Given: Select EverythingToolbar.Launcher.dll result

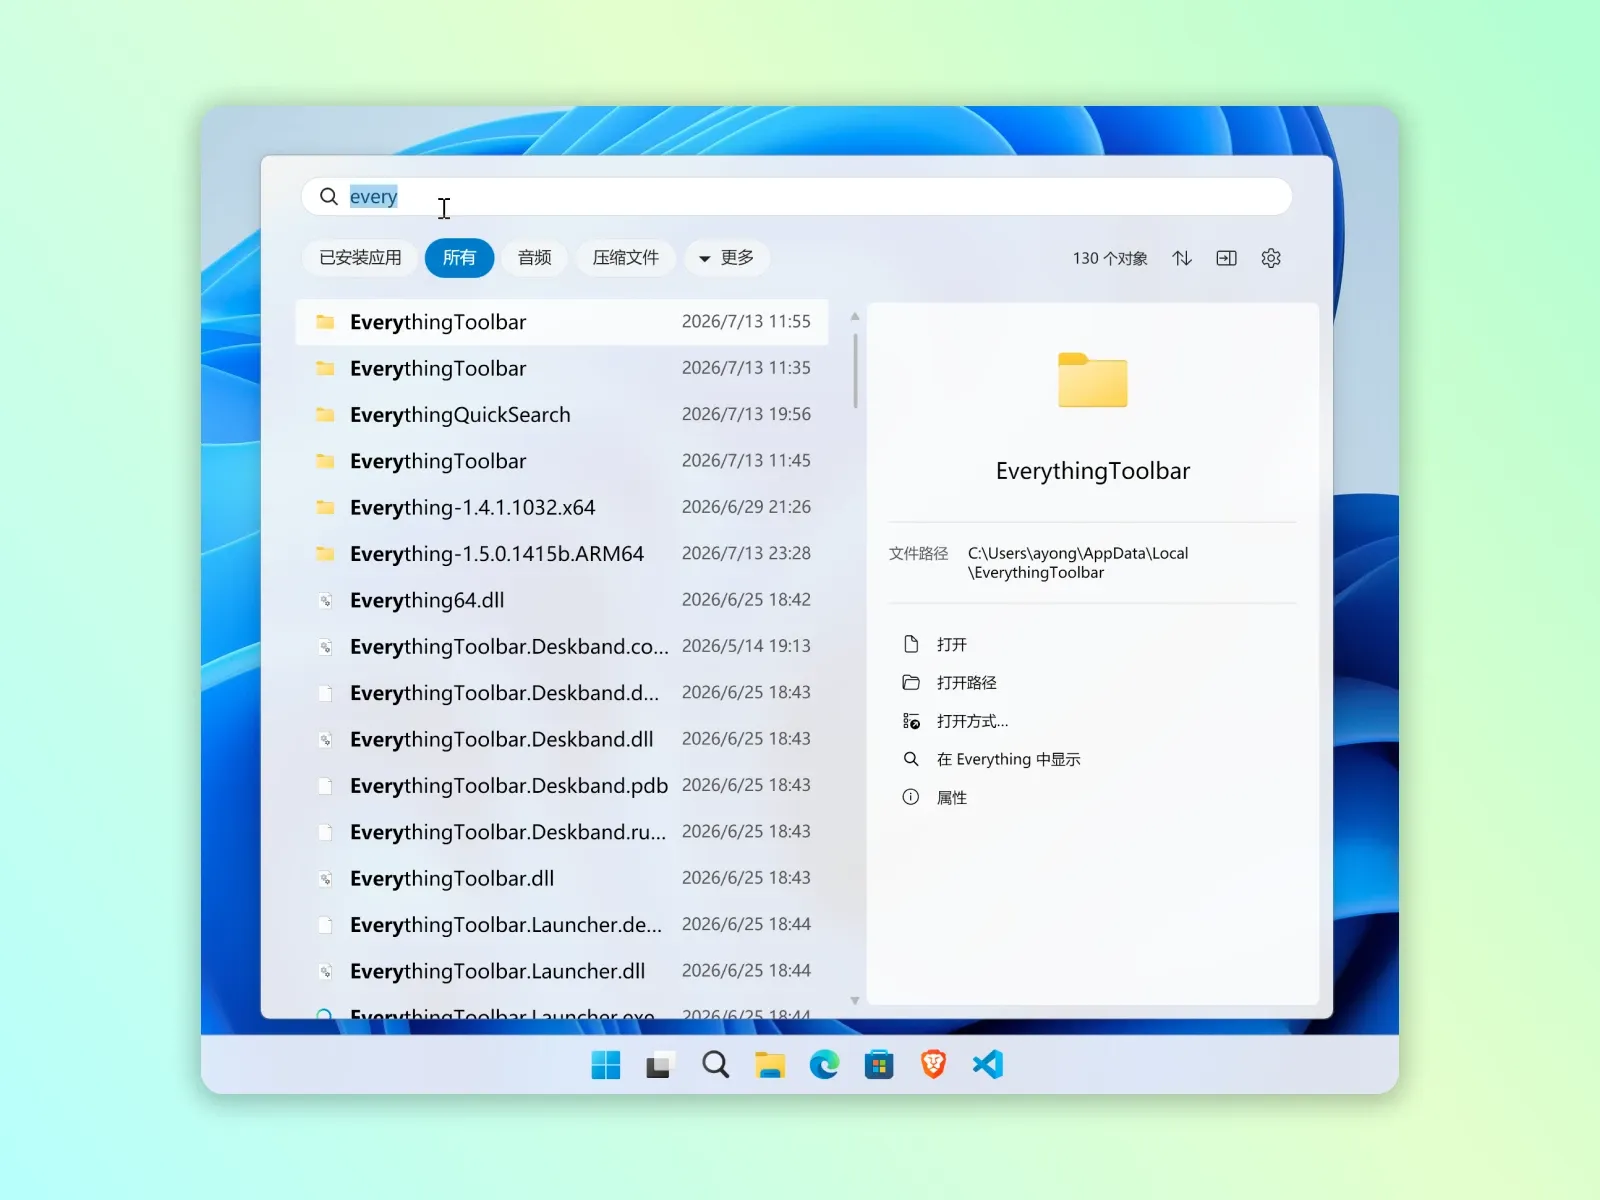Looking at the screenshot, I should (562, 972).
